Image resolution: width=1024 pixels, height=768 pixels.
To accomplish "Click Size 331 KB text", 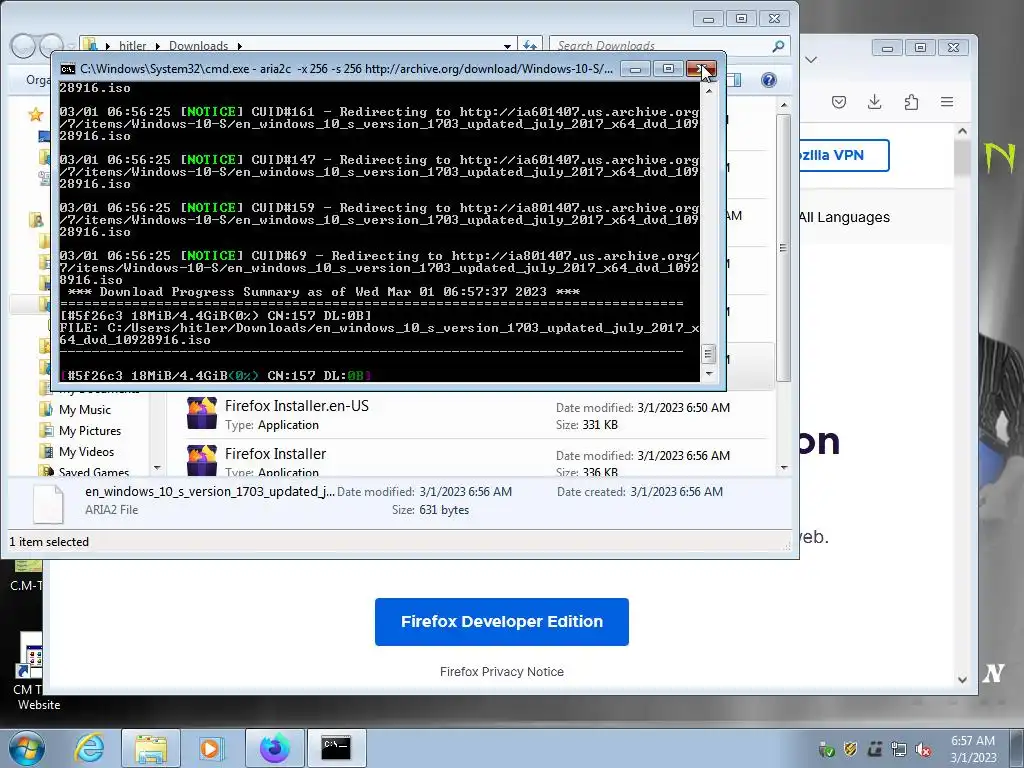I will pyautogui.click(x=586, y=424).
